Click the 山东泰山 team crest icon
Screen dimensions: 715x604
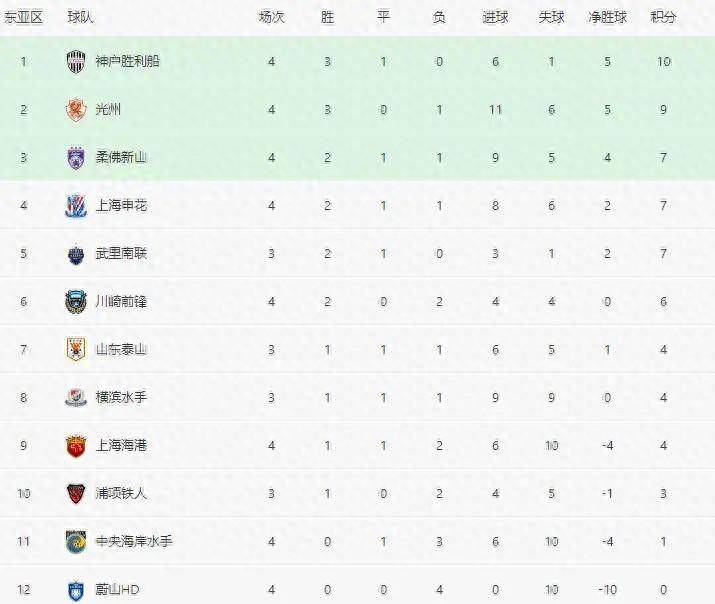tap(76, 349)
